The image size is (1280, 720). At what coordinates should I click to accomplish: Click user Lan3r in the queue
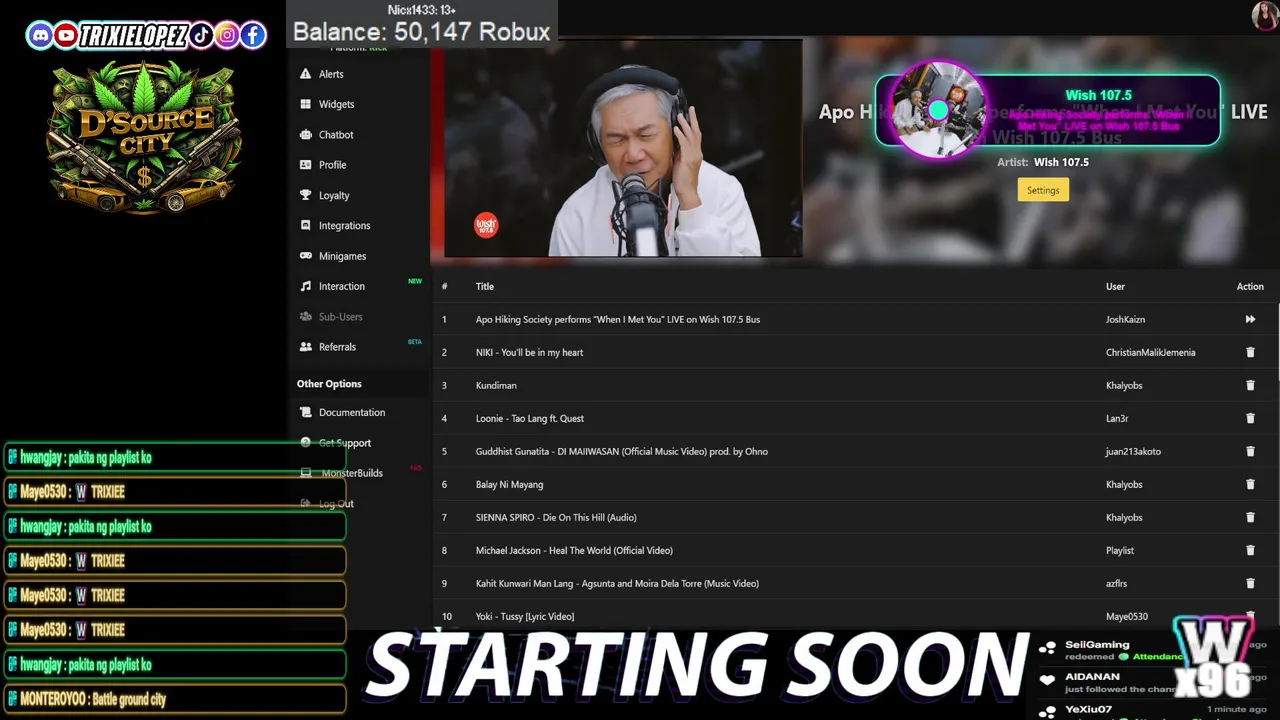point(1116,418)
